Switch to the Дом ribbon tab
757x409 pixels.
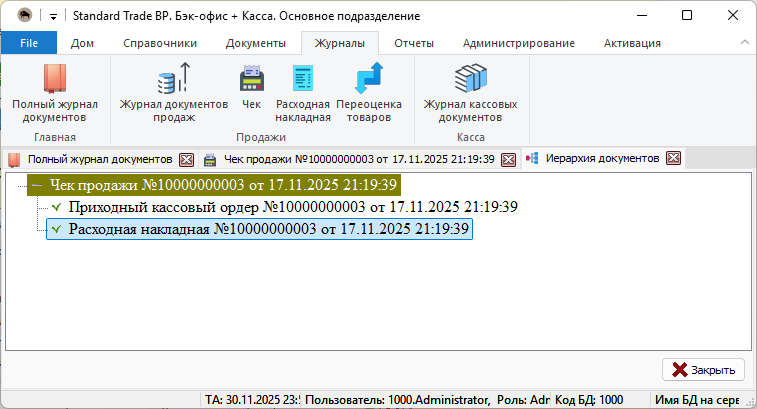82,43
